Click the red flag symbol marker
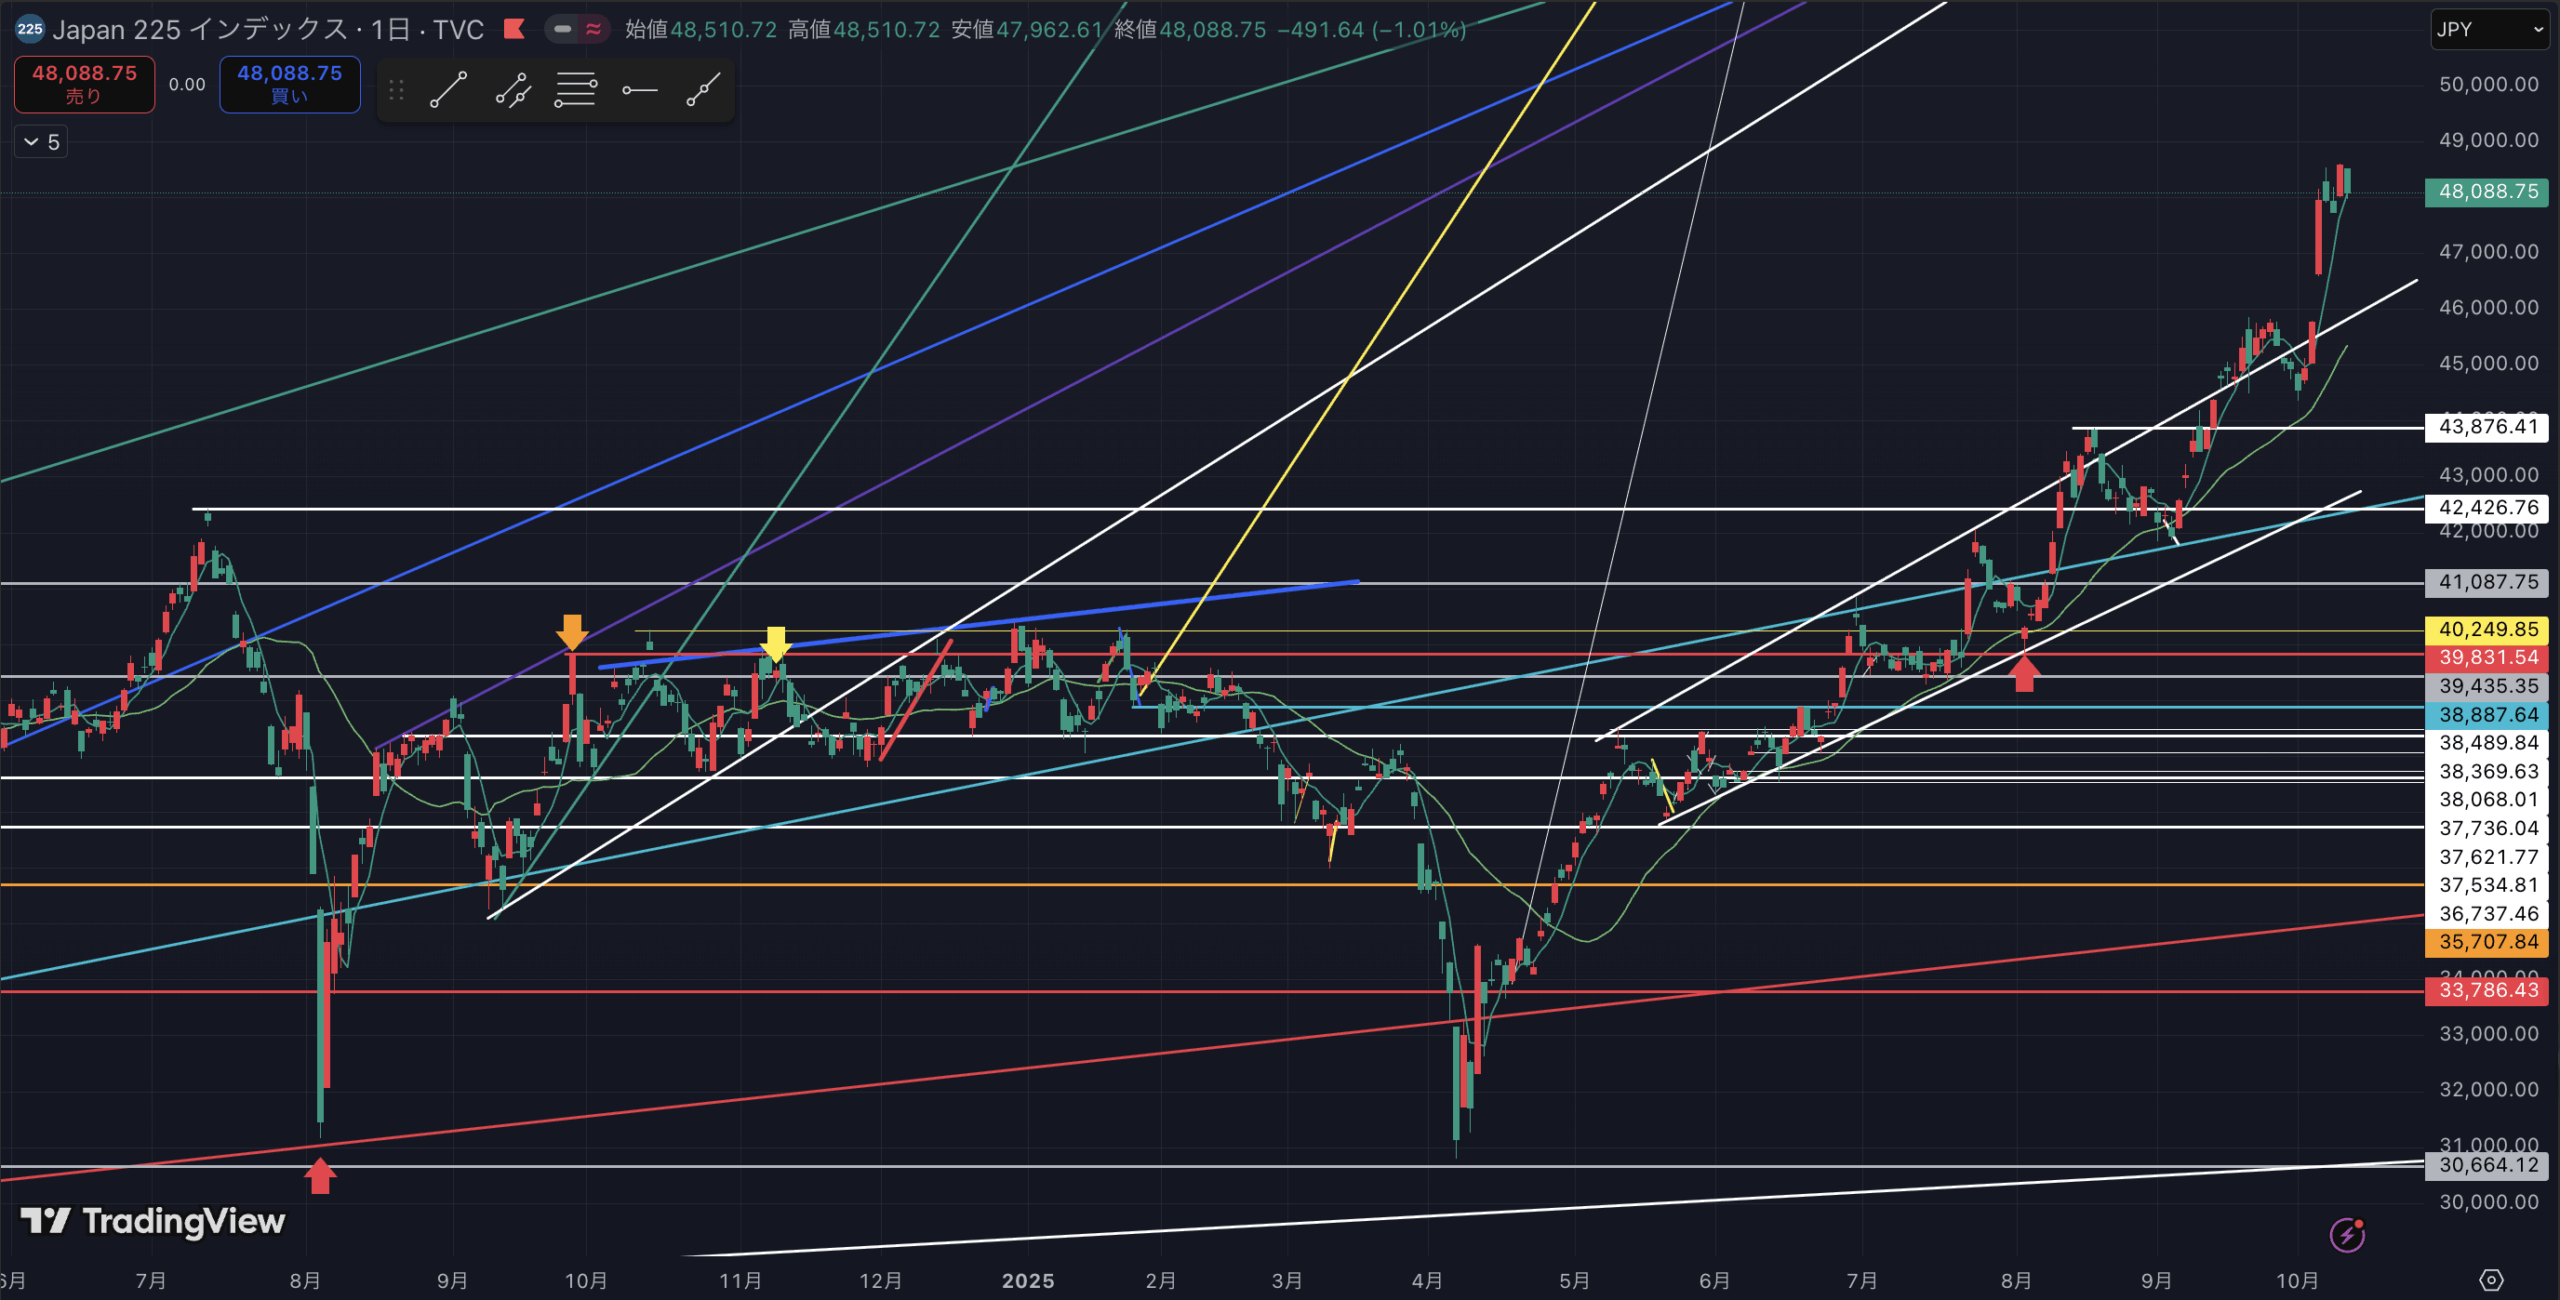The width and height of the screenshot is (2560, 1300). coord(514,29)
